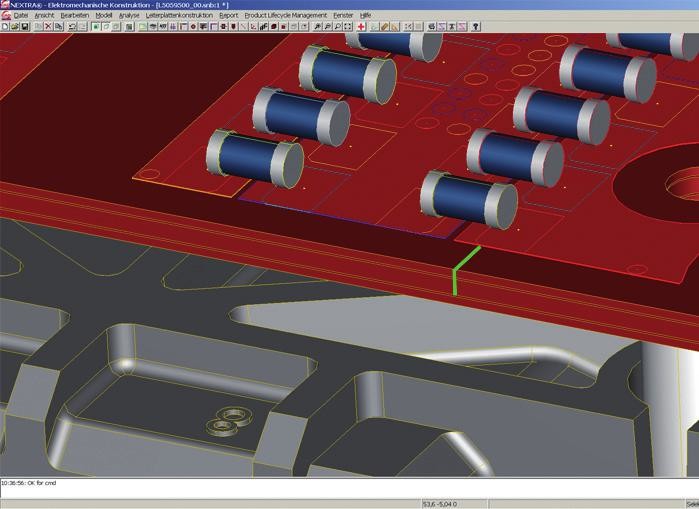Click the red X delete icon
The width and height of the screenshot is (699, 509).
[48, 27]
